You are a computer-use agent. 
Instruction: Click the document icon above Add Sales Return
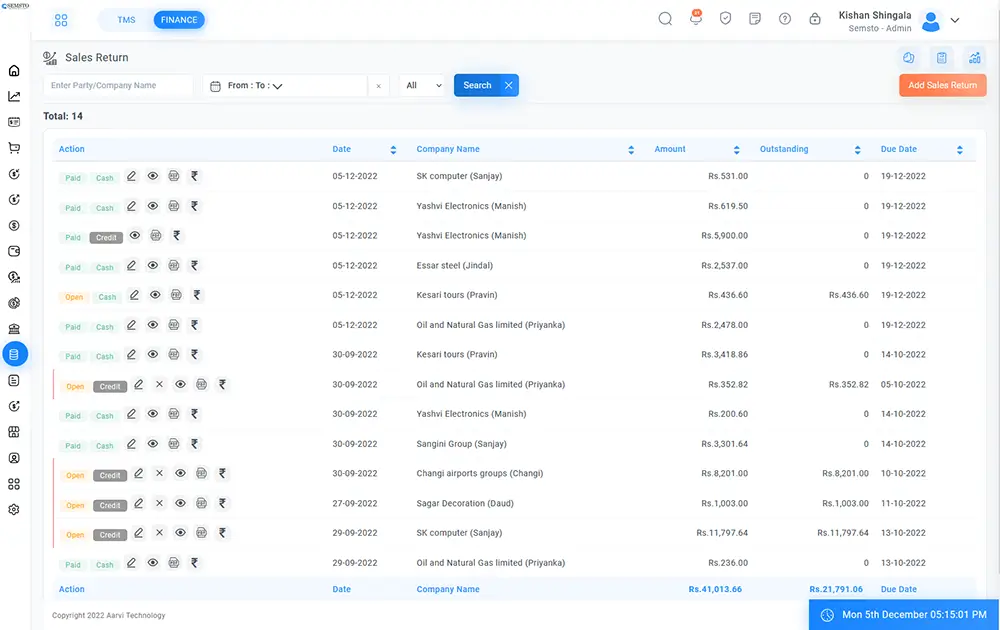pos(941,58)
